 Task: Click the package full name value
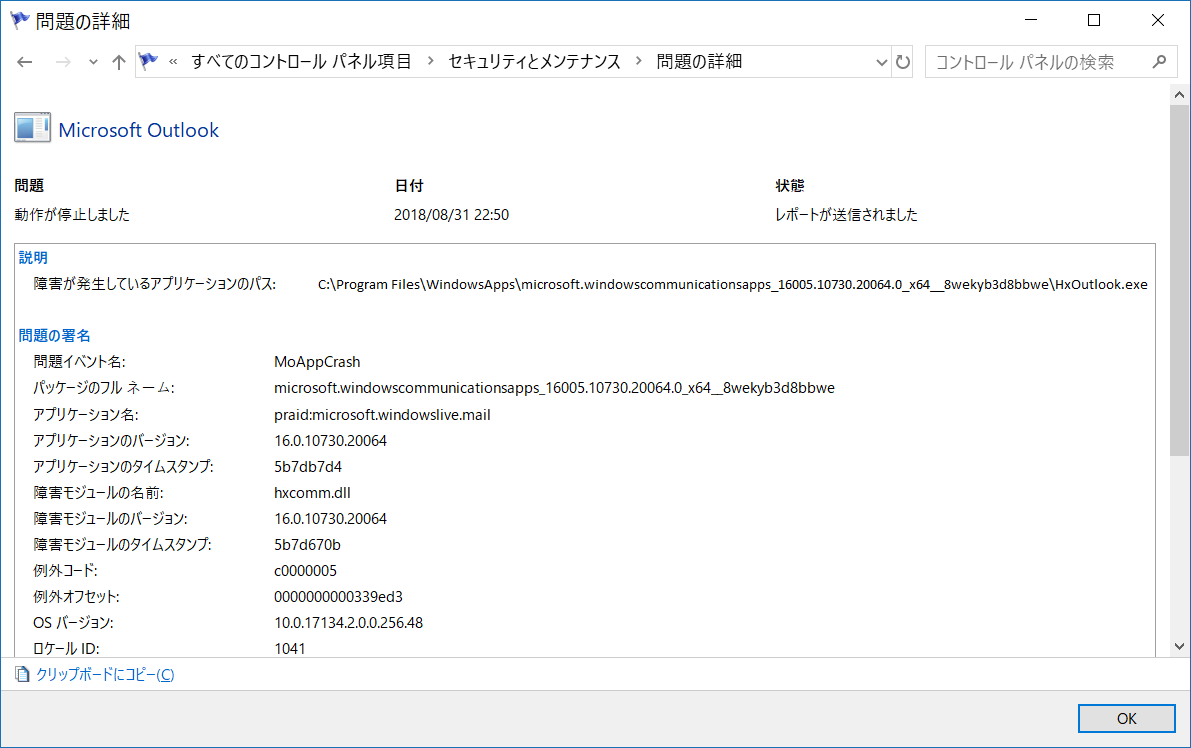554,388
